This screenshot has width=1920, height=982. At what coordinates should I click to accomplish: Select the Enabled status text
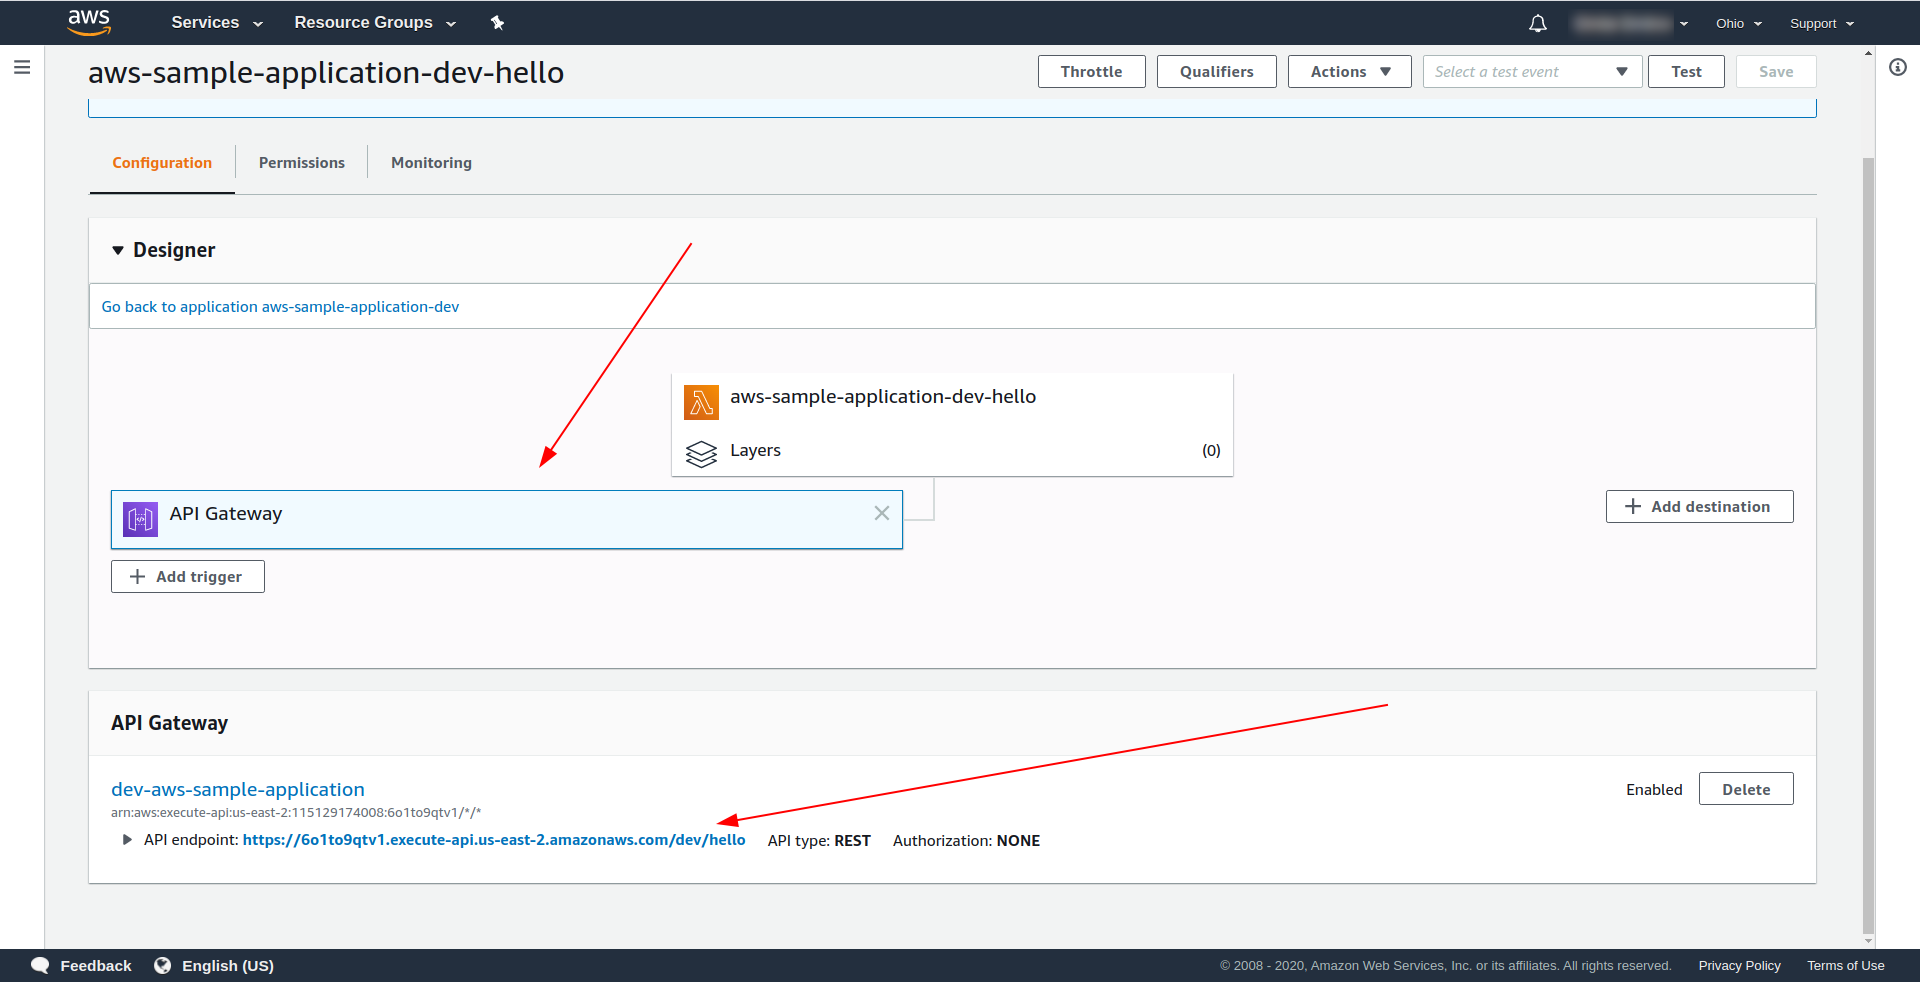tap(1654, 790)
